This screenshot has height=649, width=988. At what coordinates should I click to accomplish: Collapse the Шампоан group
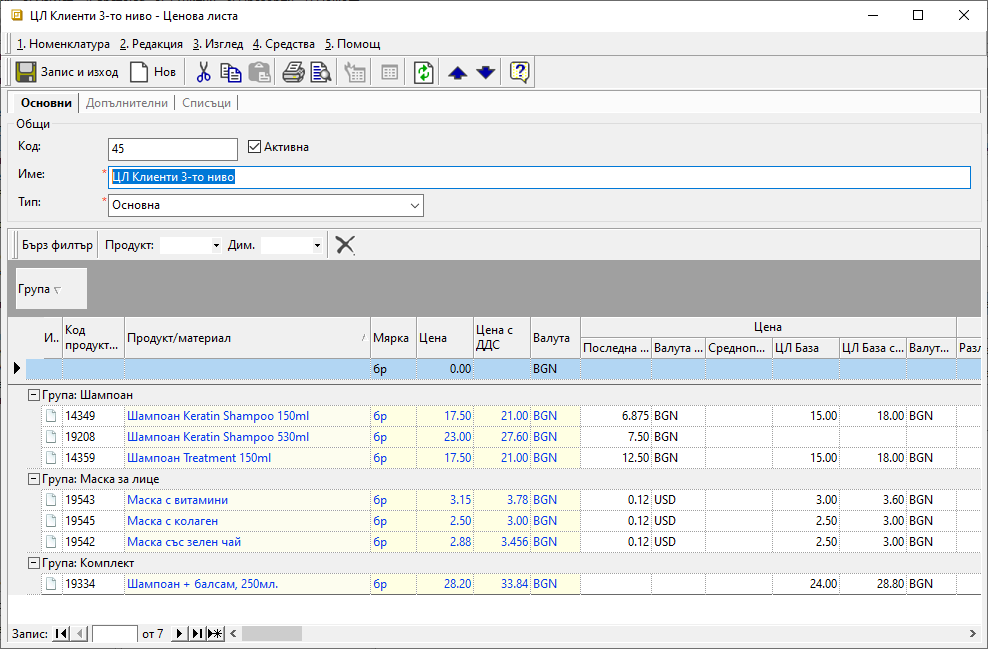click(33, 395)
